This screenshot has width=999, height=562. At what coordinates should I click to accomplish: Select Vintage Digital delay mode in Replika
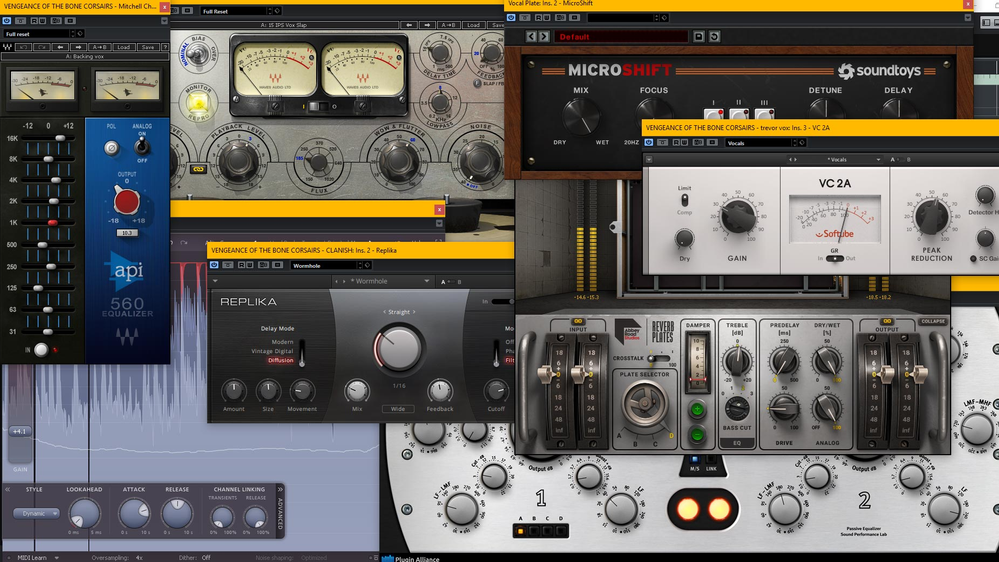(272, 351)
